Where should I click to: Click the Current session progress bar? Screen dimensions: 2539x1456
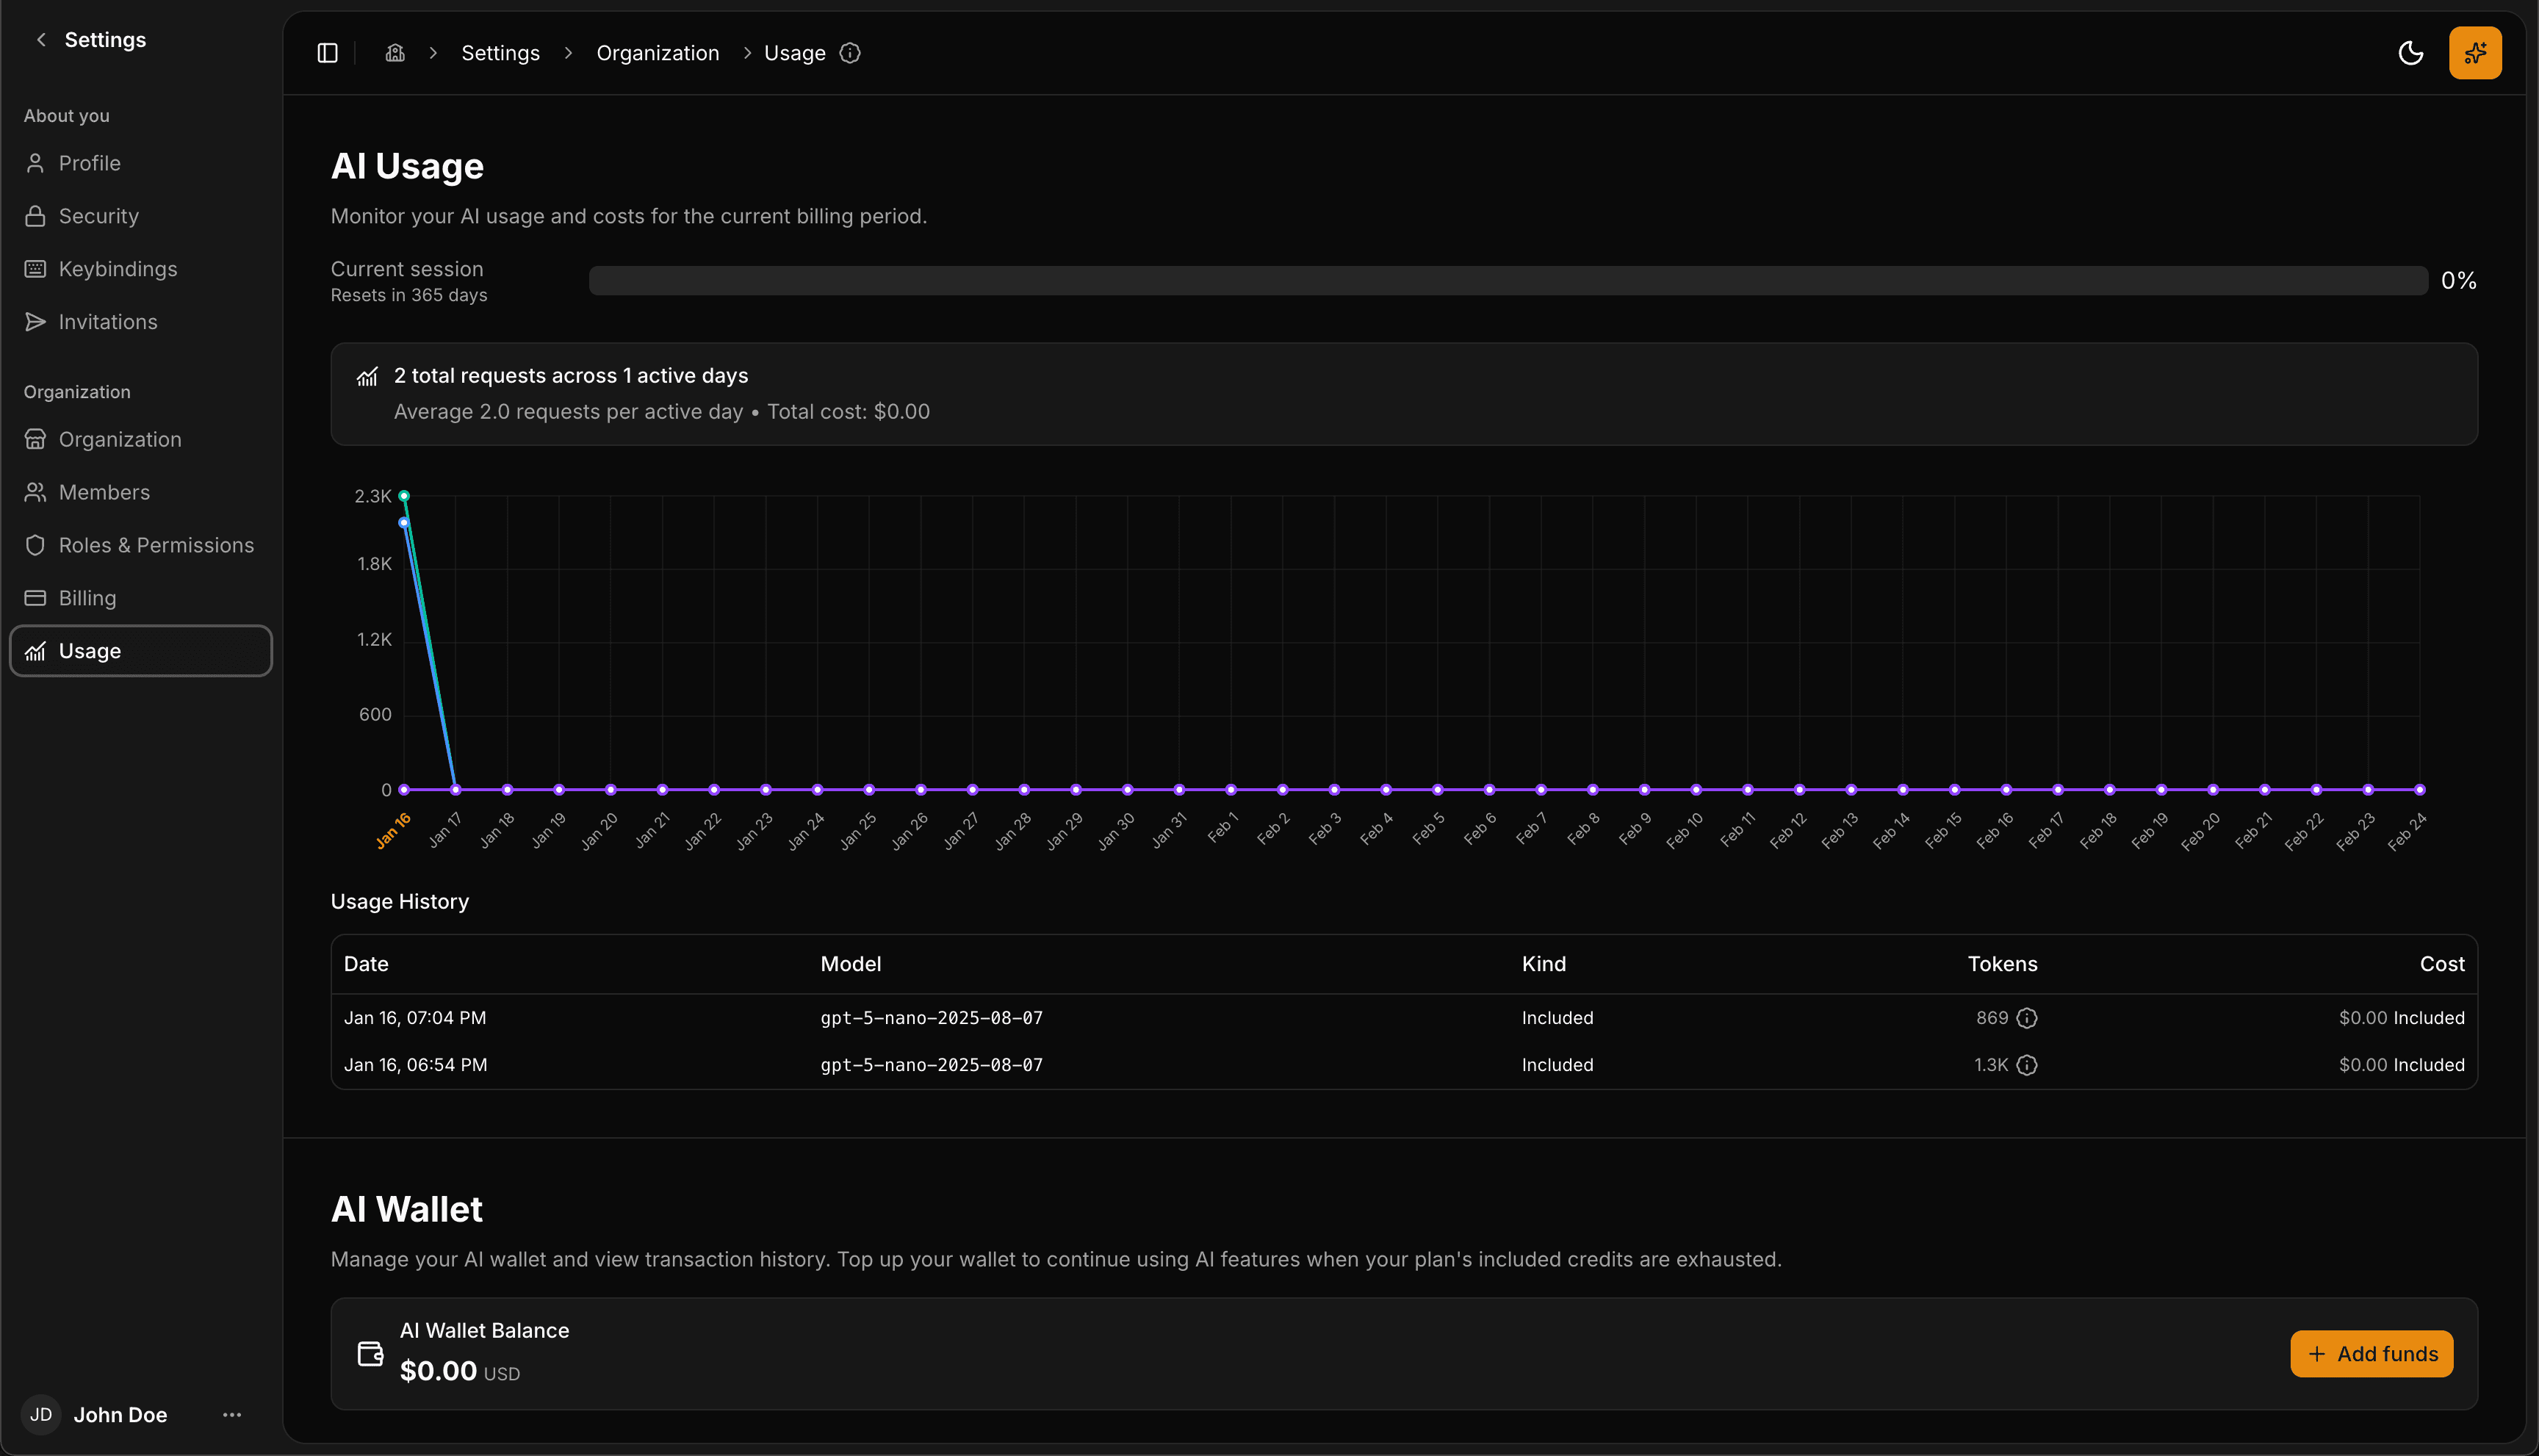pos(1500,280)
